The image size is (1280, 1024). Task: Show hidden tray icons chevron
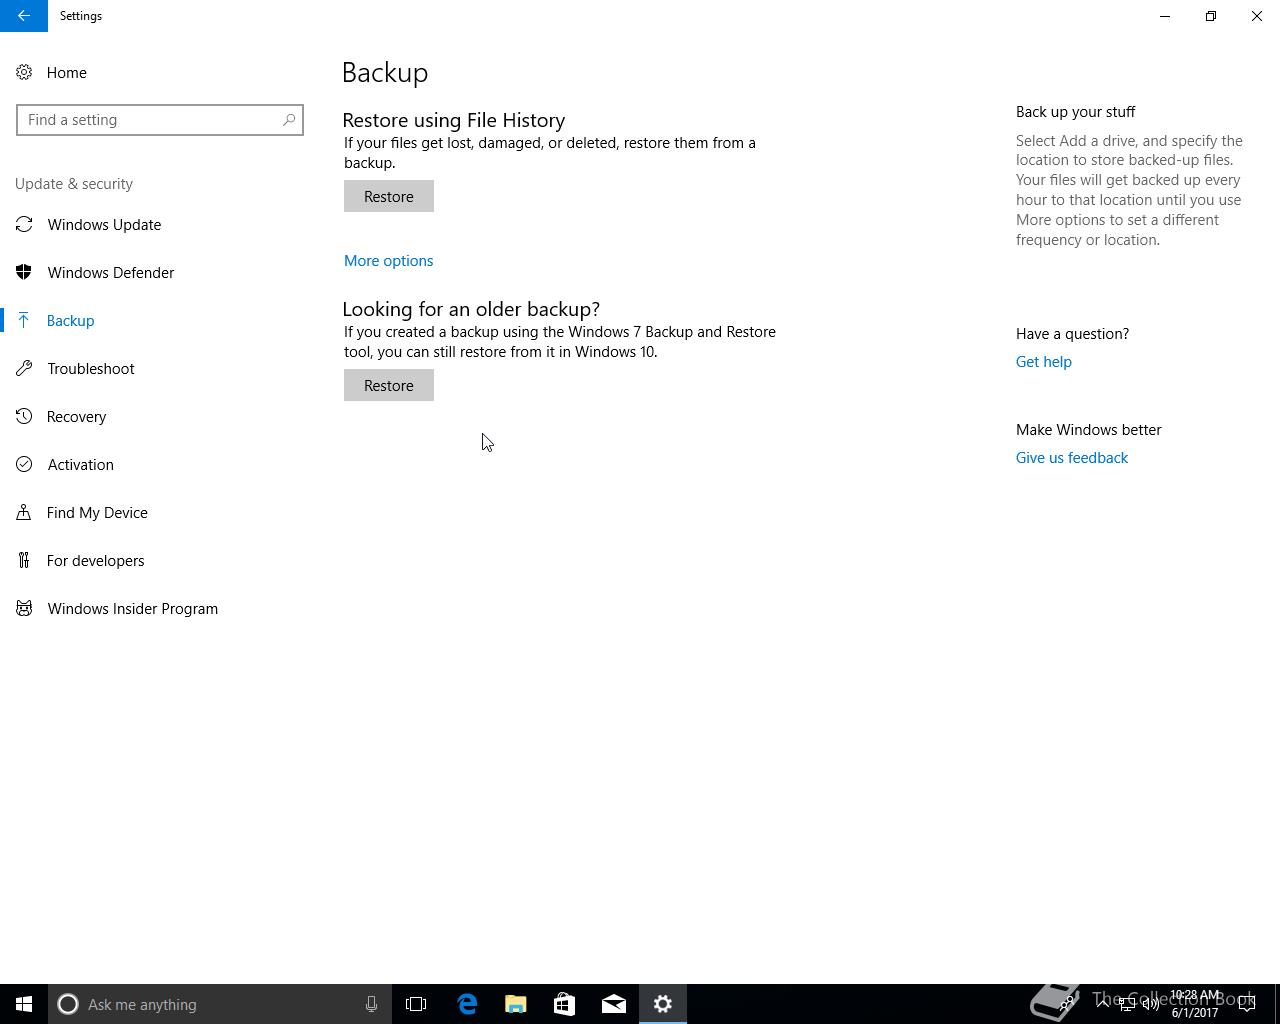(1103, 1004)
